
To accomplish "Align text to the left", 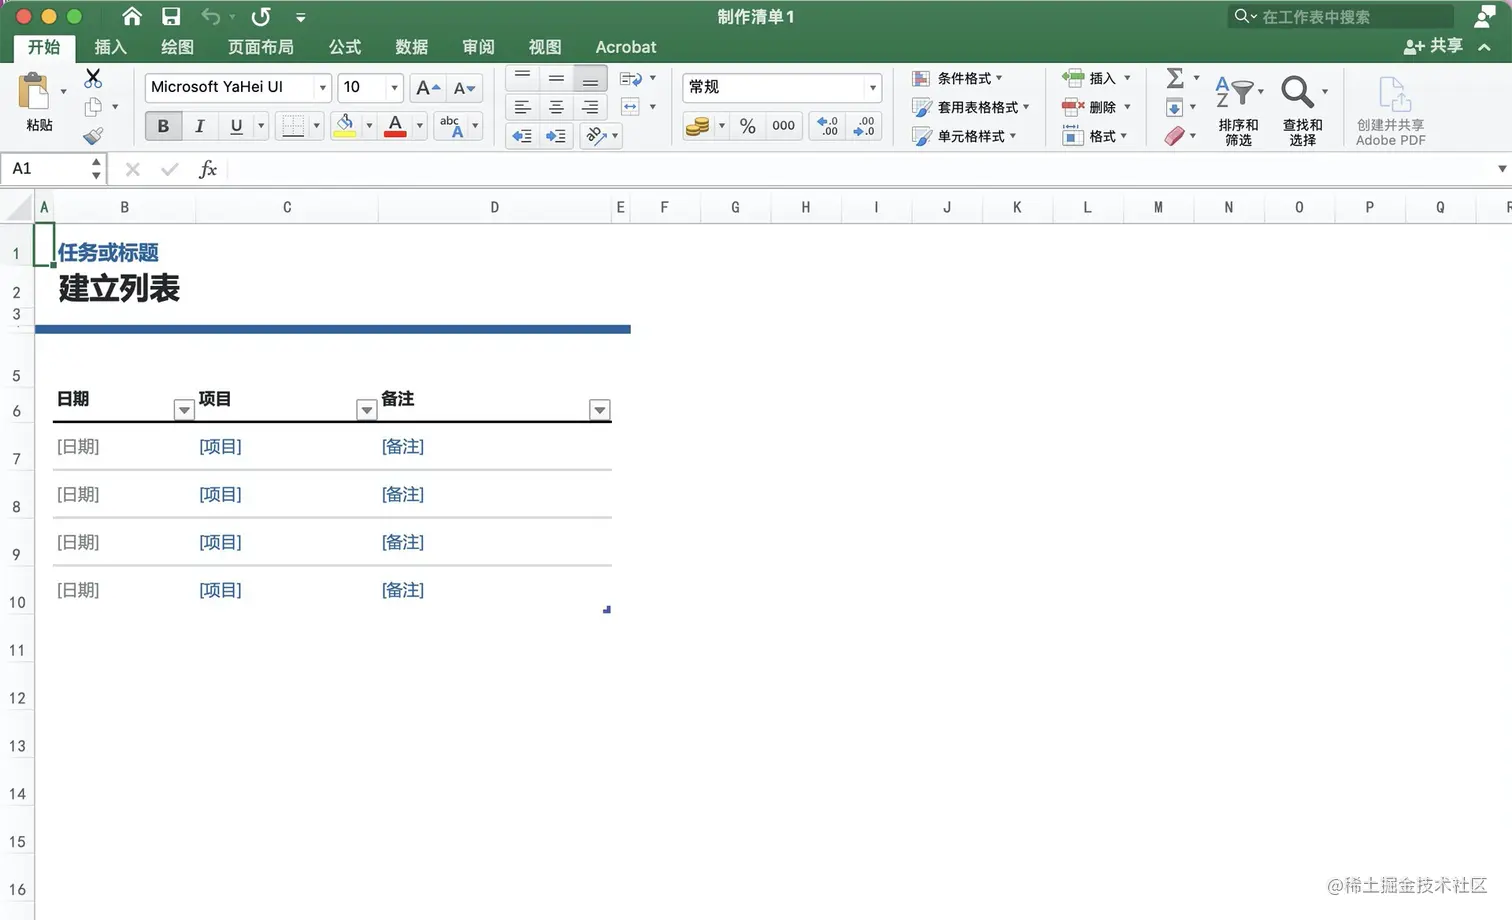I will click(522, 107).
